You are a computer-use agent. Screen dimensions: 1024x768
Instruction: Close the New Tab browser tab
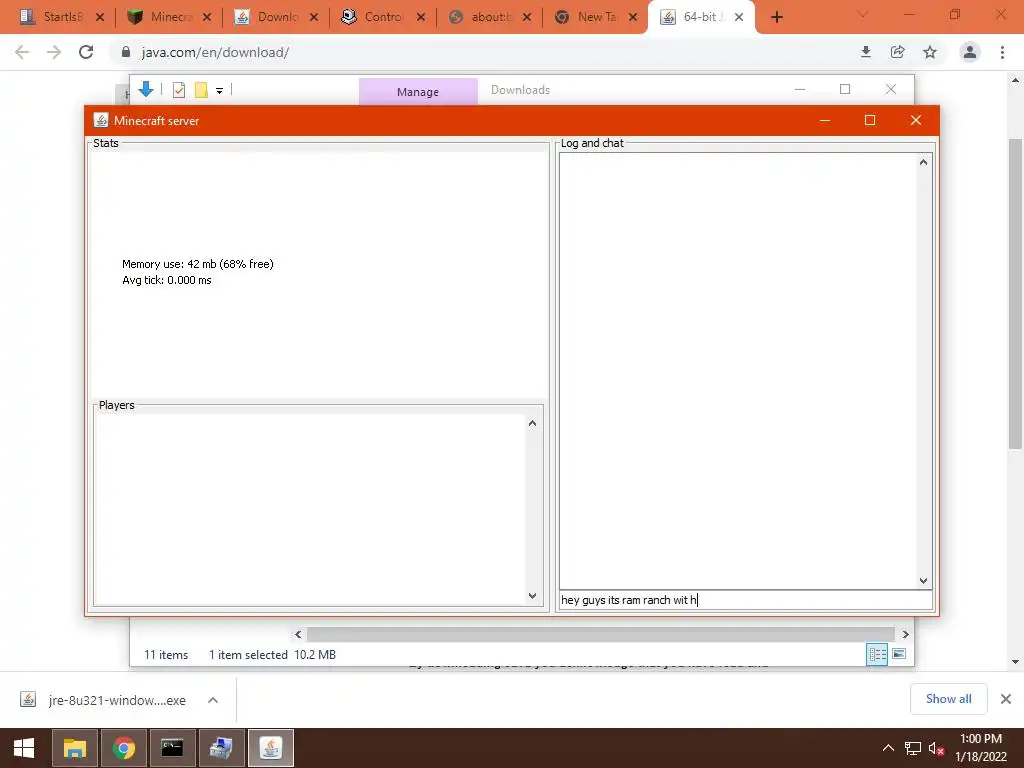633,18
